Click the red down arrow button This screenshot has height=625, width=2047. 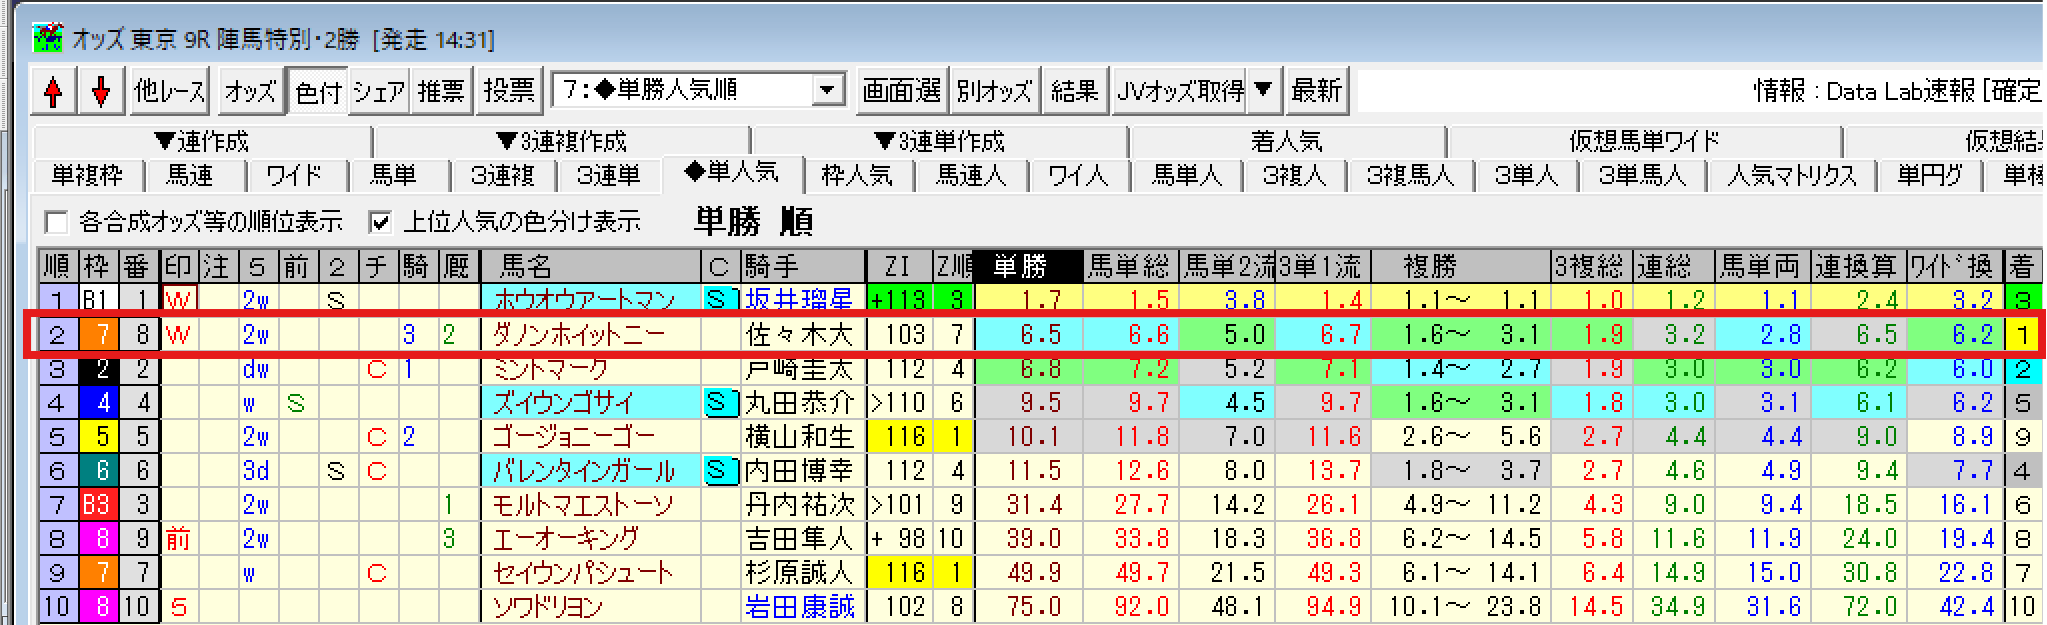coord(101,92)
